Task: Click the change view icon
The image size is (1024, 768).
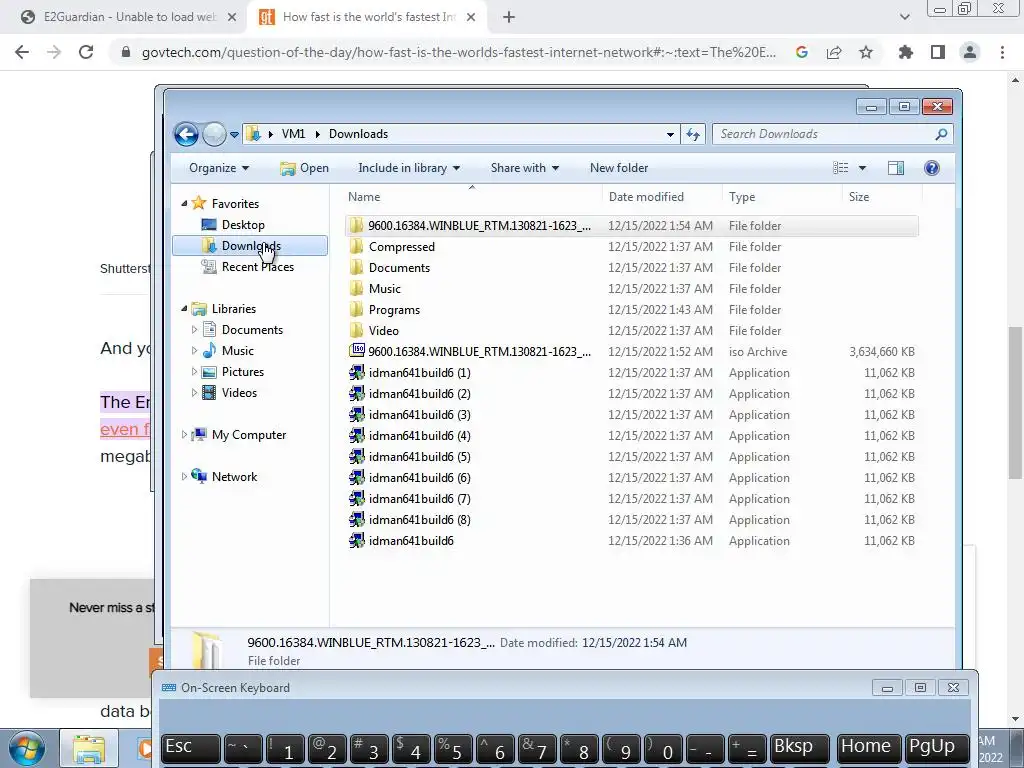Action: tap(840, 168)
